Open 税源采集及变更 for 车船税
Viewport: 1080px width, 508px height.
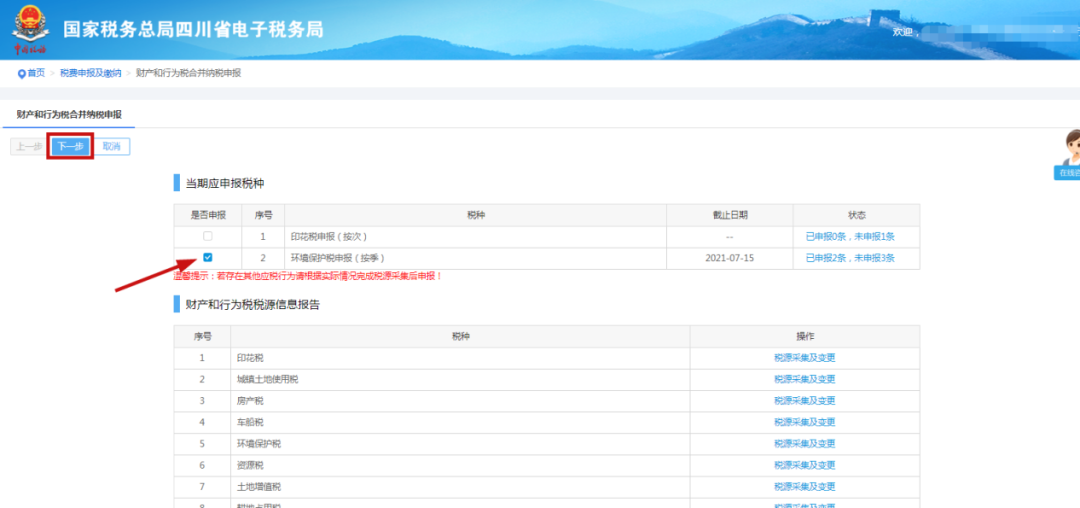804,422
